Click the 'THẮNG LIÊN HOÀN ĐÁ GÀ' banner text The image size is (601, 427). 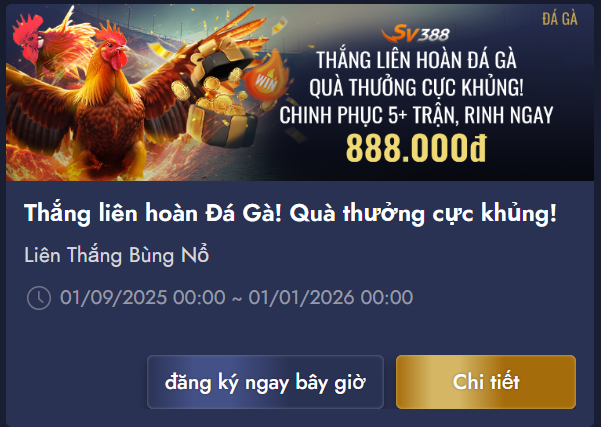(x=416, y=60)
